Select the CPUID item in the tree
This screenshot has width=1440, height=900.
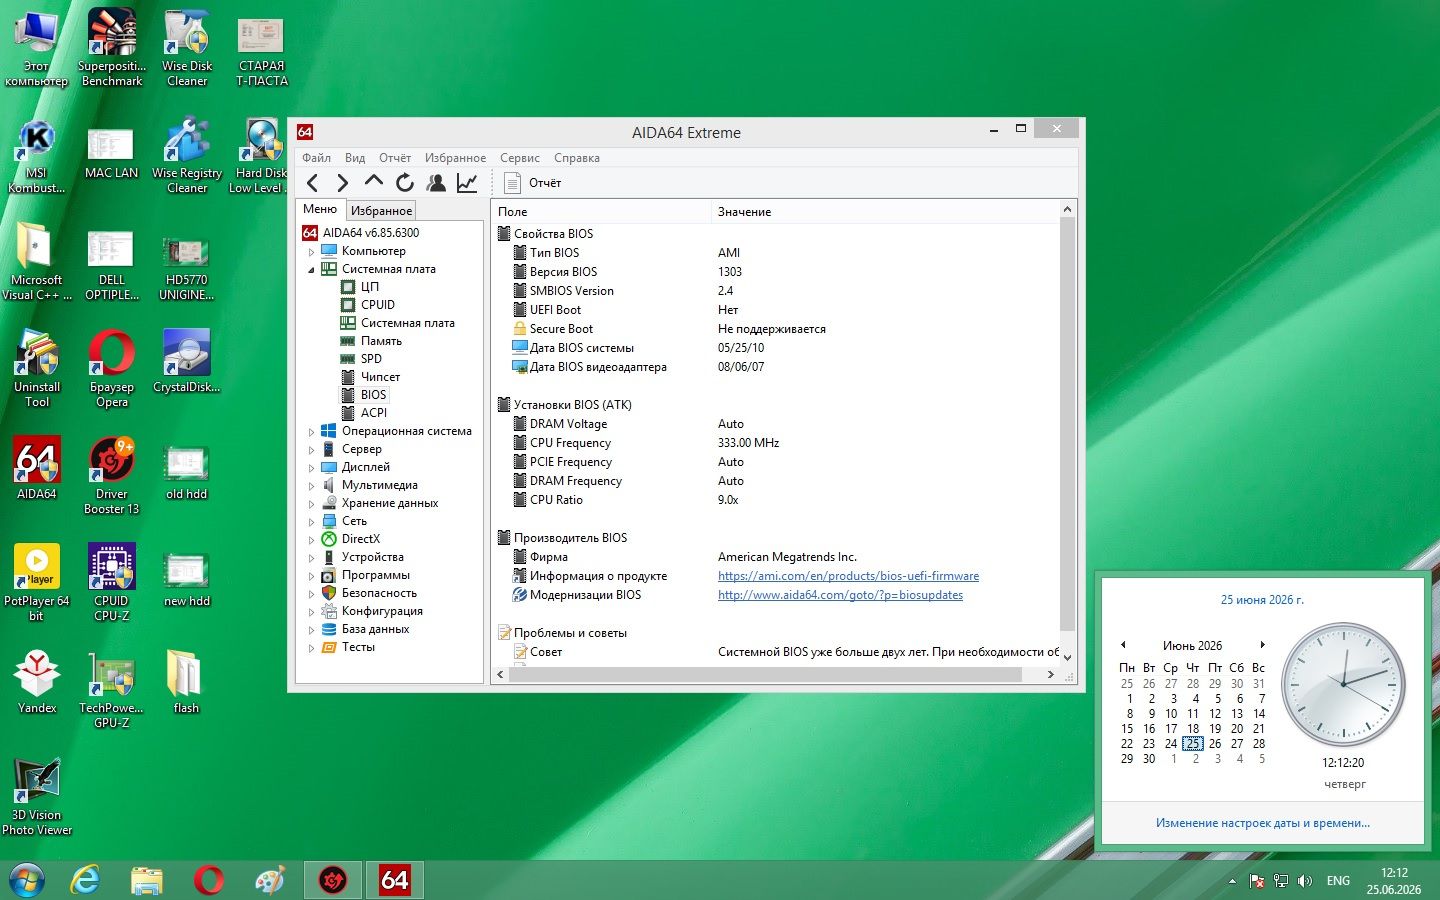377,305
